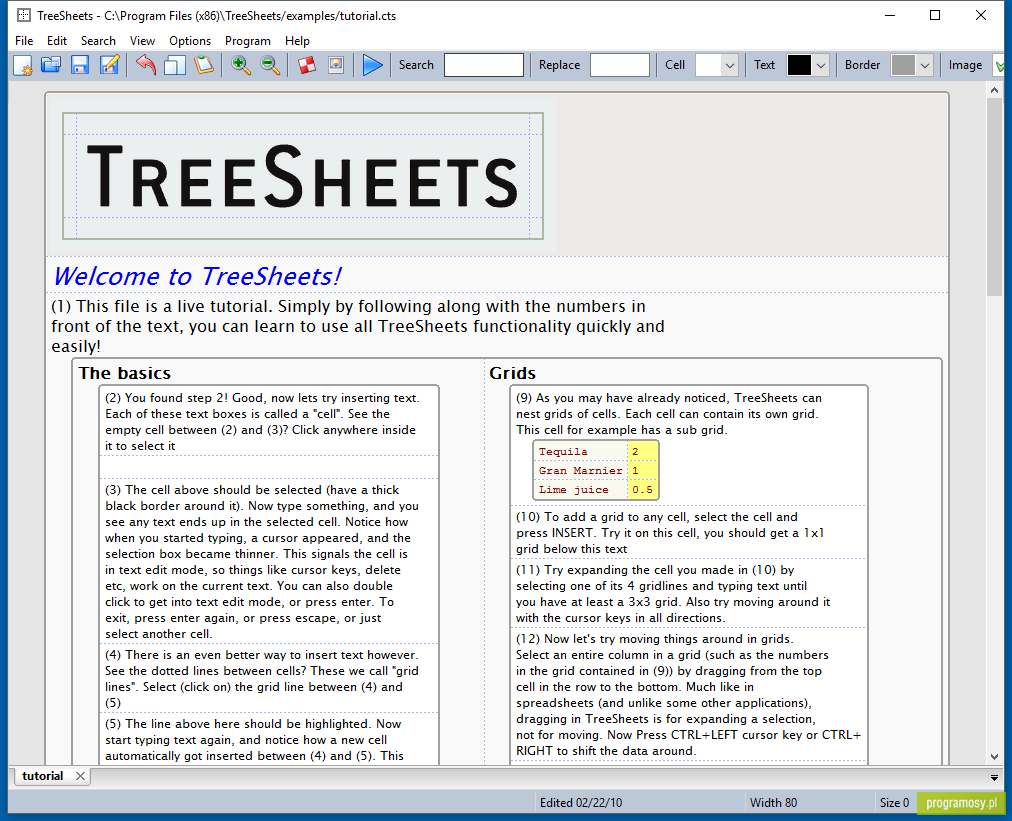This screenshot has width=1012, height=821.
Task: Click the vertical scrollbar down arrow
Action: coord(995,756)
